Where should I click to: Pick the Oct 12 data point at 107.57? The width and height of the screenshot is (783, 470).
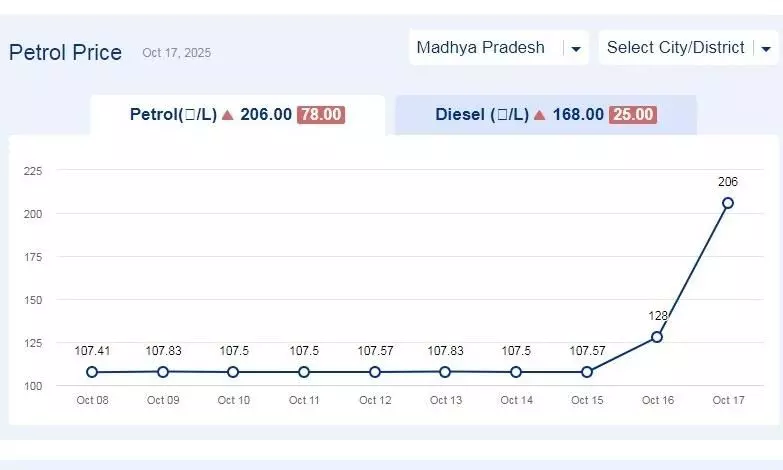coord(375,372)
